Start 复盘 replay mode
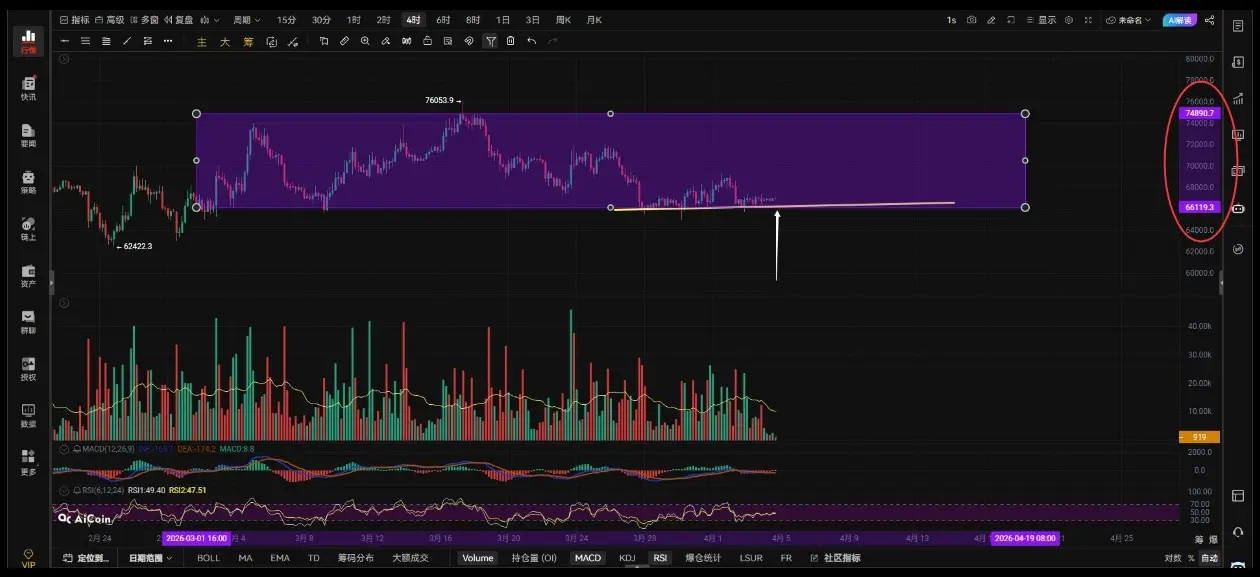This screenshot has width=1260, height=577. point(179,20)
